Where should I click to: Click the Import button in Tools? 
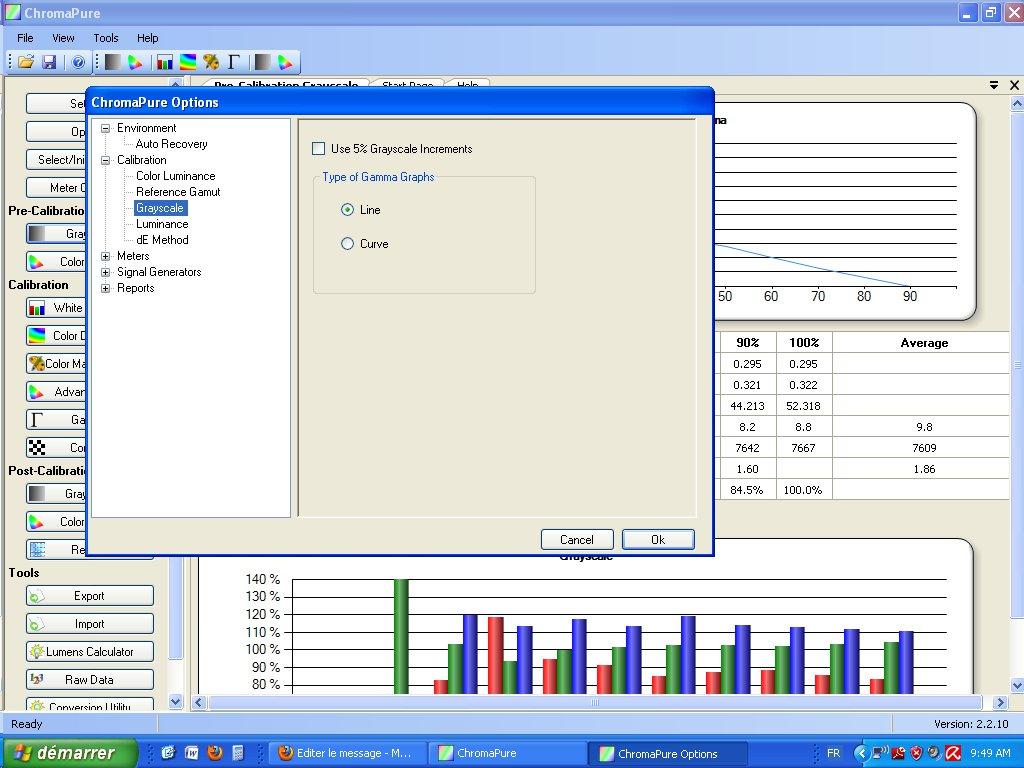coord(90,624)
